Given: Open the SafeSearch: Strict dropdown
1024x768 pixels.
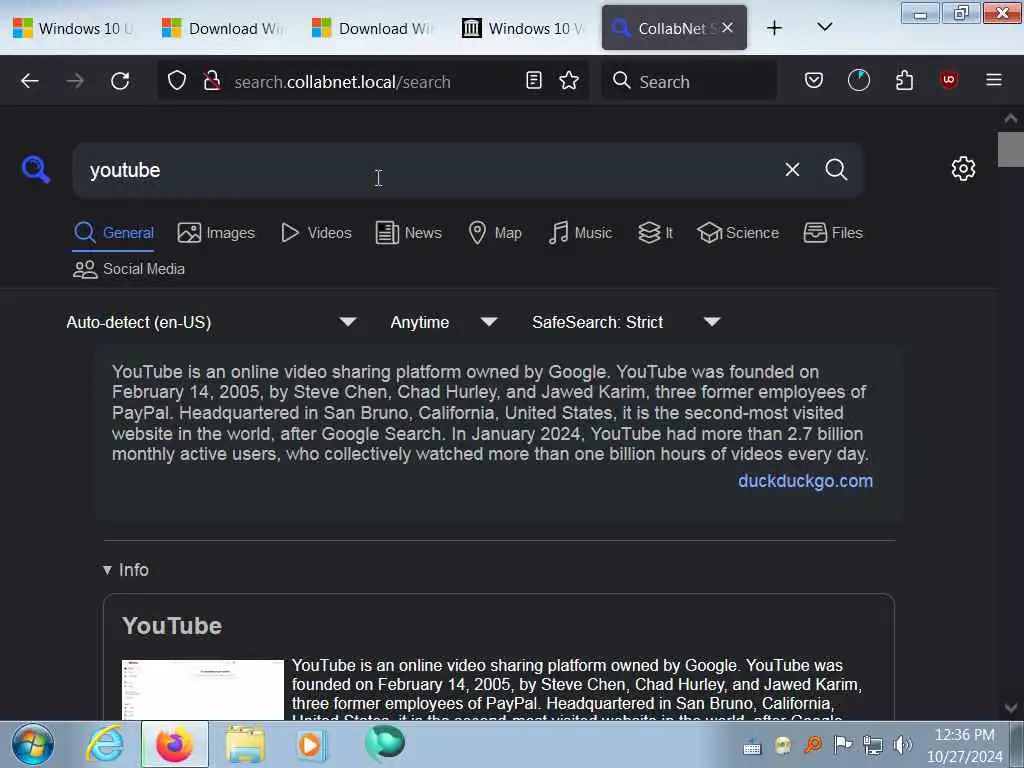Looking at the screenshot, I should 626,322.
